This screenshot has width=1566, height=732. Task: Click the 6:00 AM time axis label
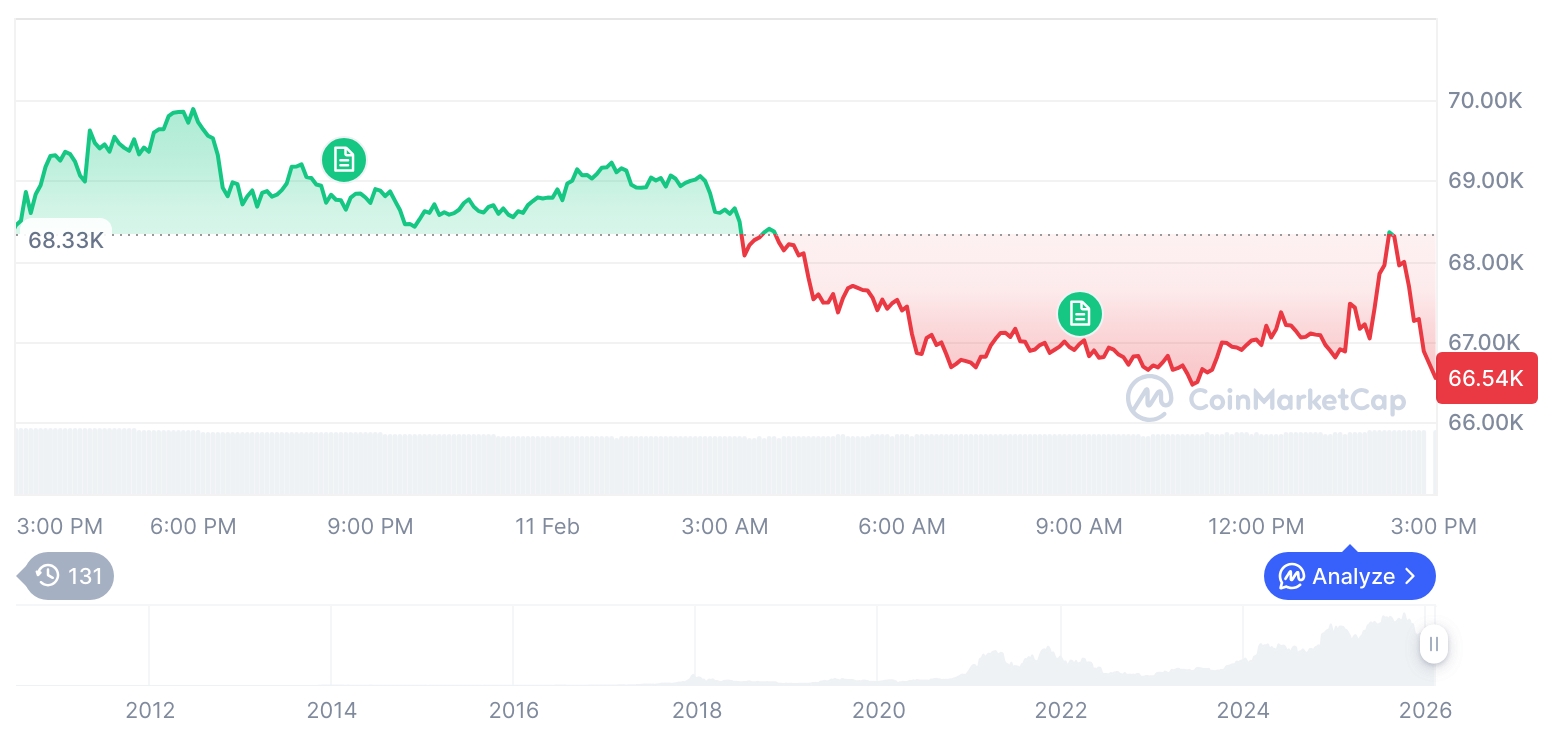[x=902, y=526]
